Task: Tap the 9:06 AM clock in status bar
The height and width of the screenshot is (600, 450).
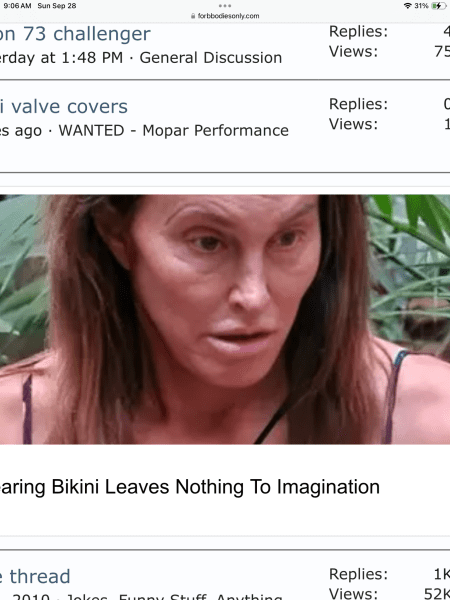Action: [x=18, y=6]
